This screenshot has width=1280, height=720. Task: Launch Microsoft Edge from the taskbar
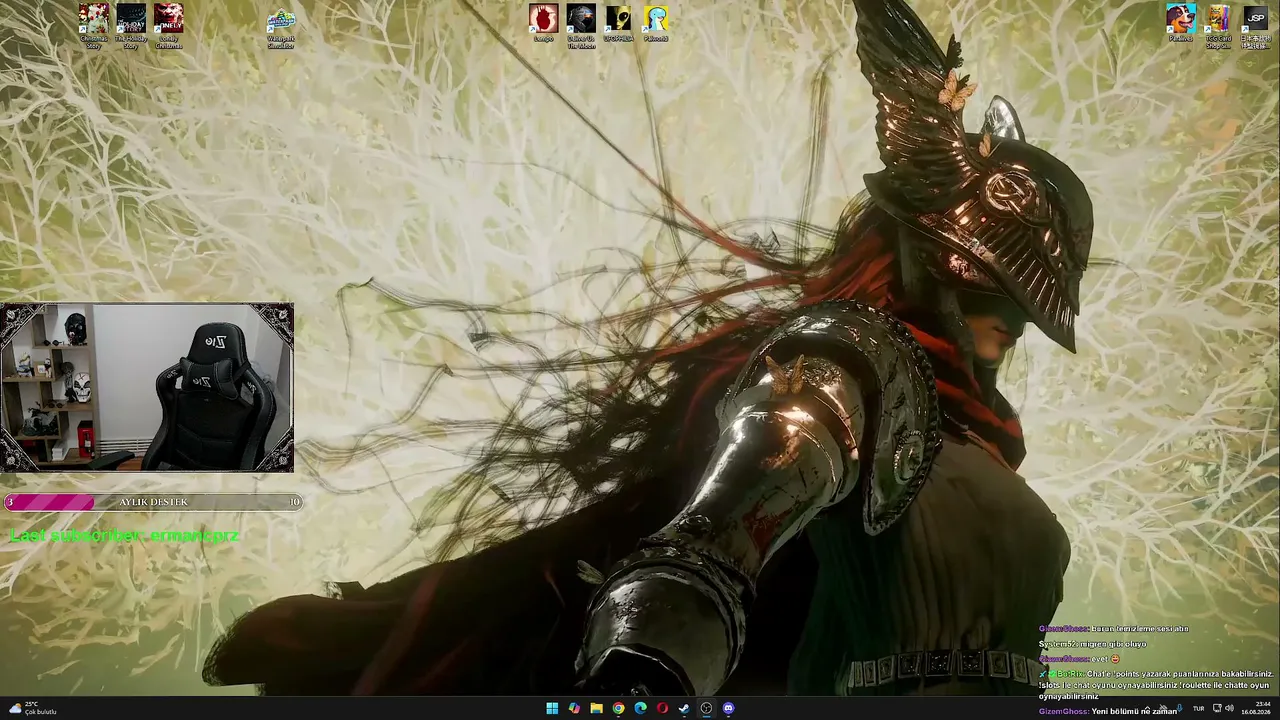pos(640,708)
